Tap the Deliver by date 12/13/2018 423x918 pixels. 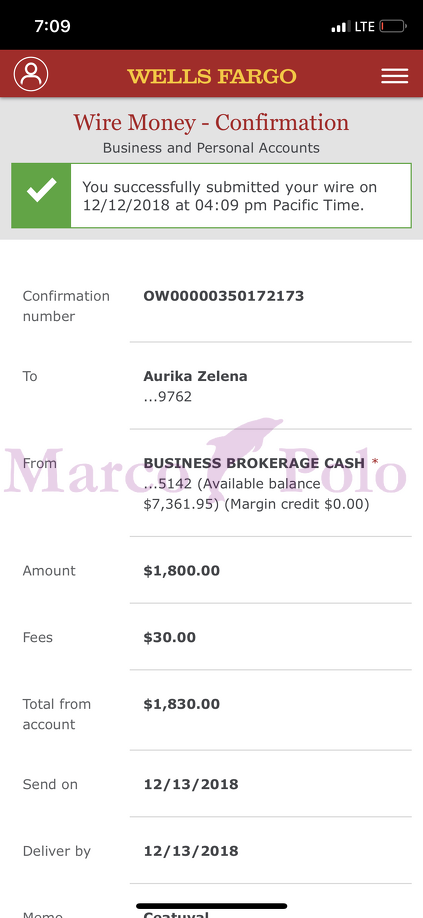pos(191,851)
